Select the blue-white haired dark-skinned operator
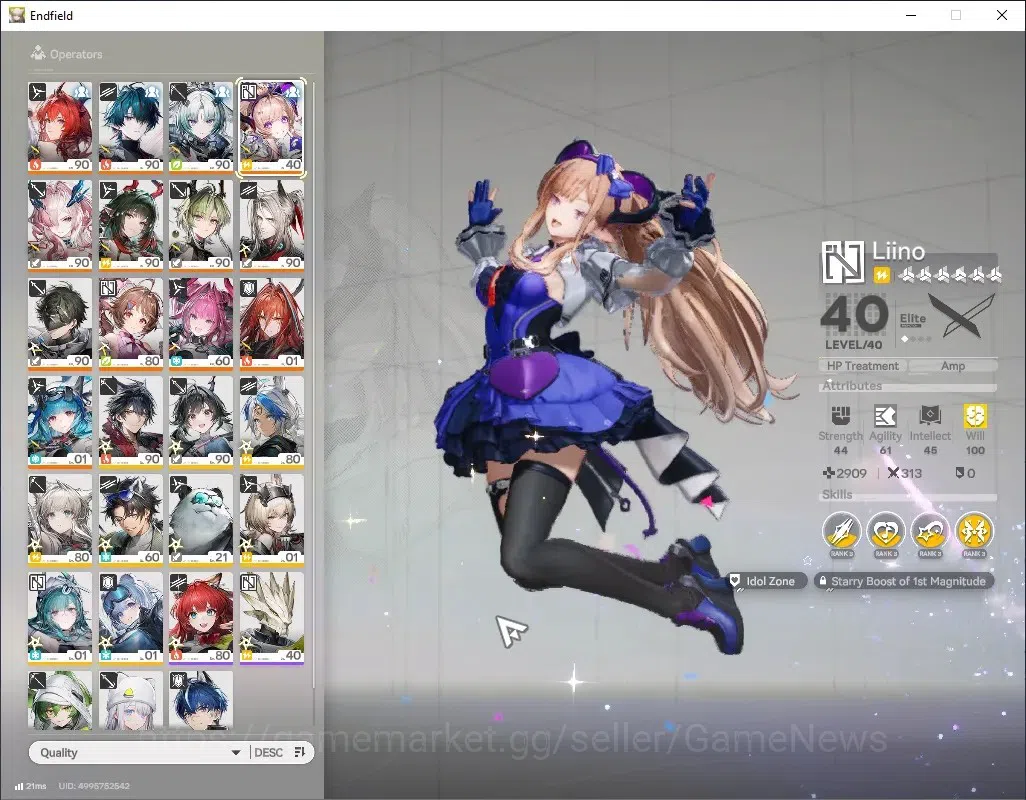Viewport: 1026px width, 800px height. click(272, 421)
